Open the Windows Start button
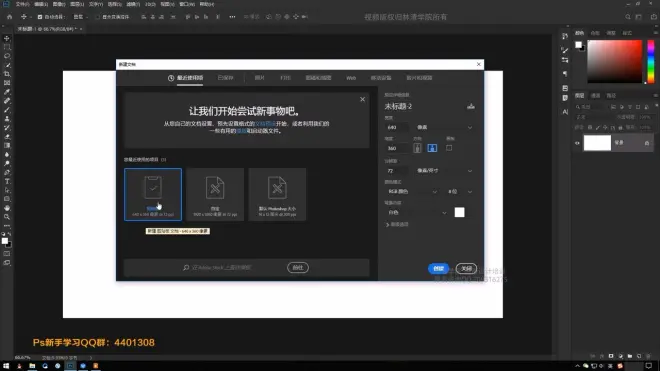 [x=6, y=366]
